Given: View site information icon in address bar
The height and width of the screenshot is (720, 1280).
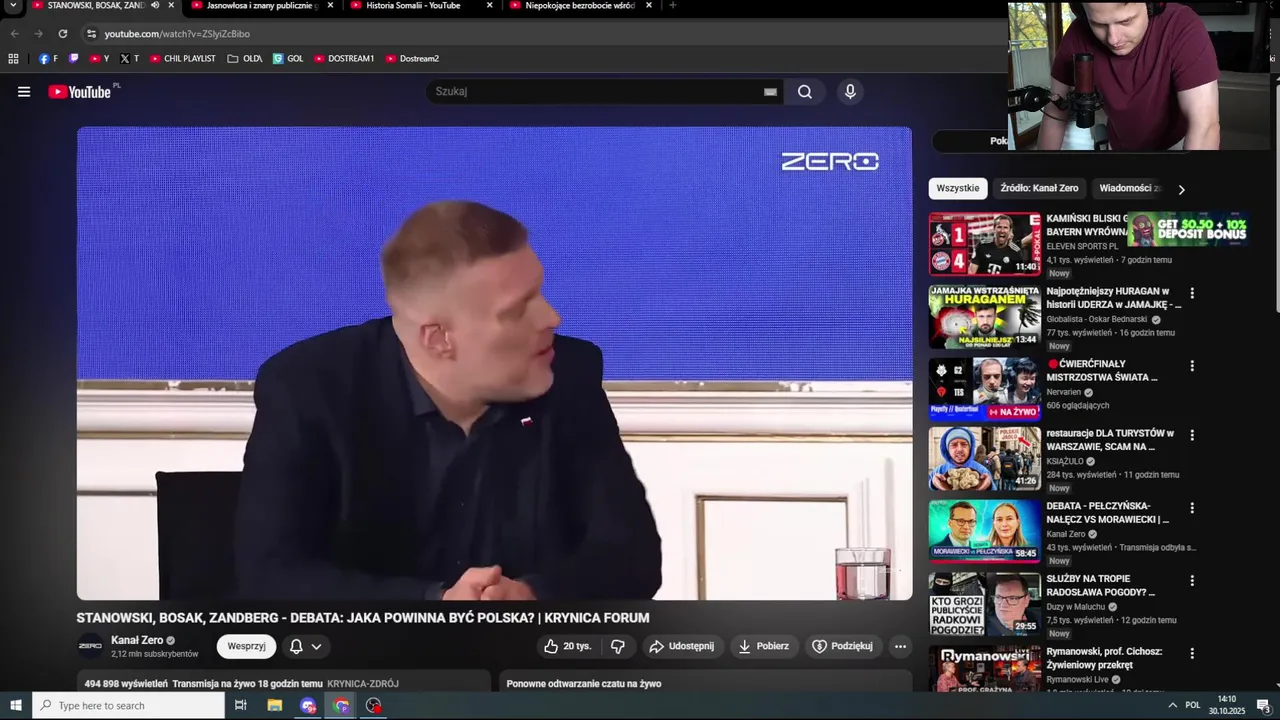Looking at the screenshot, I should [91, 34].
